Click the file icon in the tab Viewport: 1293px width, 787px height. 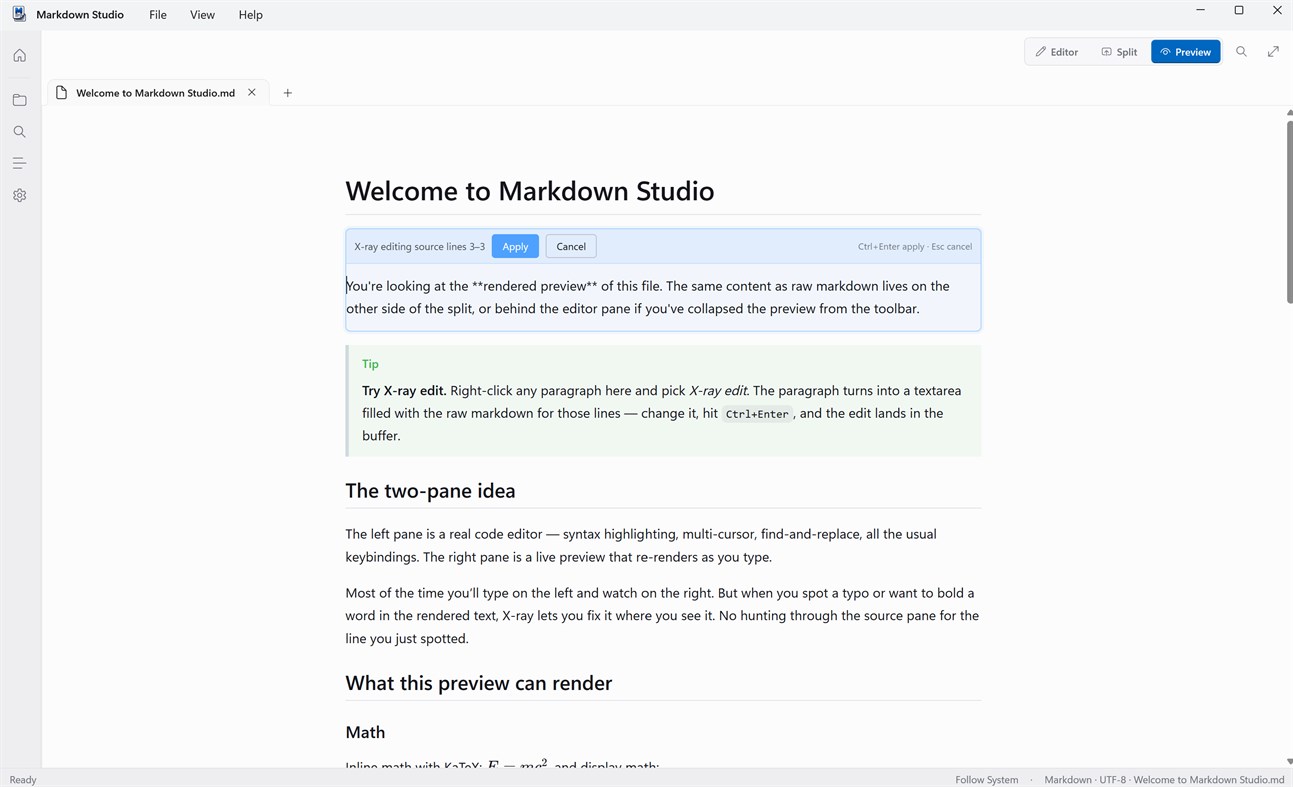click(62, 93)
